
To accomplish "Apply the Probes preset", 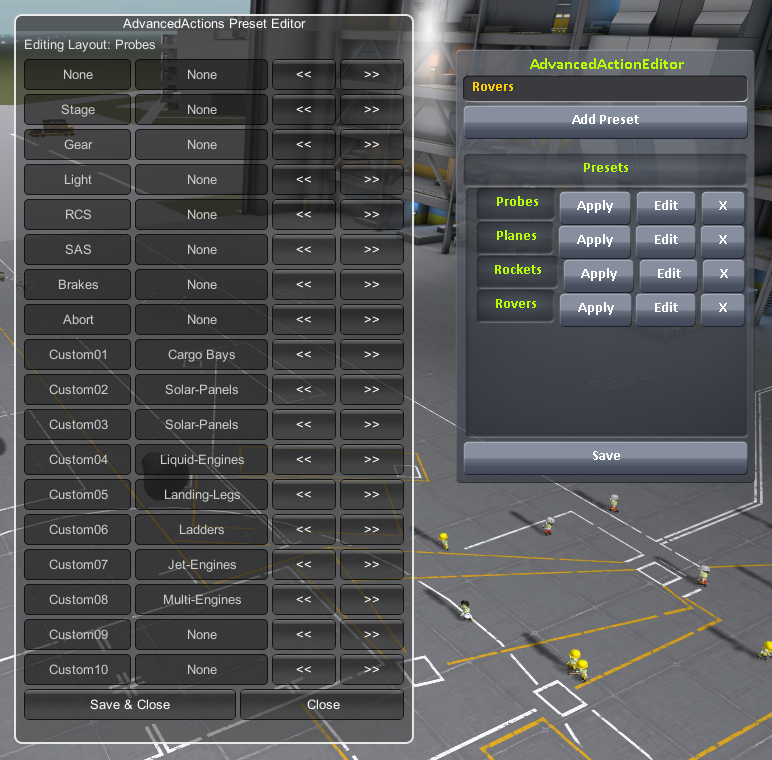I will point(594,206).
